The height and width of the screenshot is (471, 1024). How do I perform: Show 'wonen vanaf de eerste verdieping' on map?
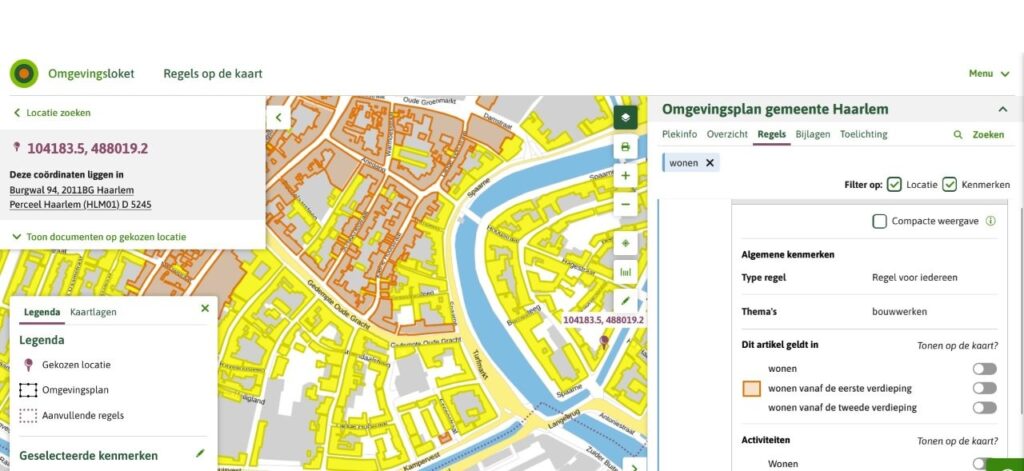tap(984, 388)
